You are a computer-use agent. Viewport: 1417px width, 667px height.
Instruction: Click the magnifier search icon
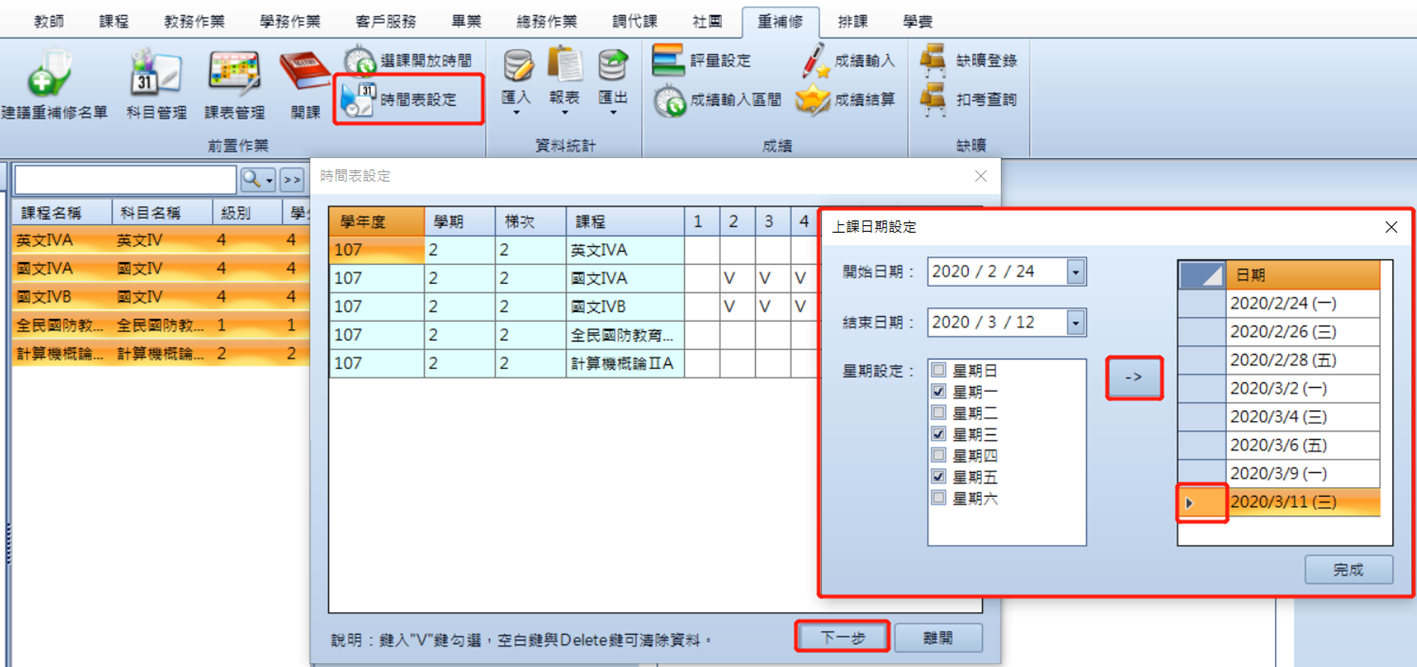click(254, 179)
